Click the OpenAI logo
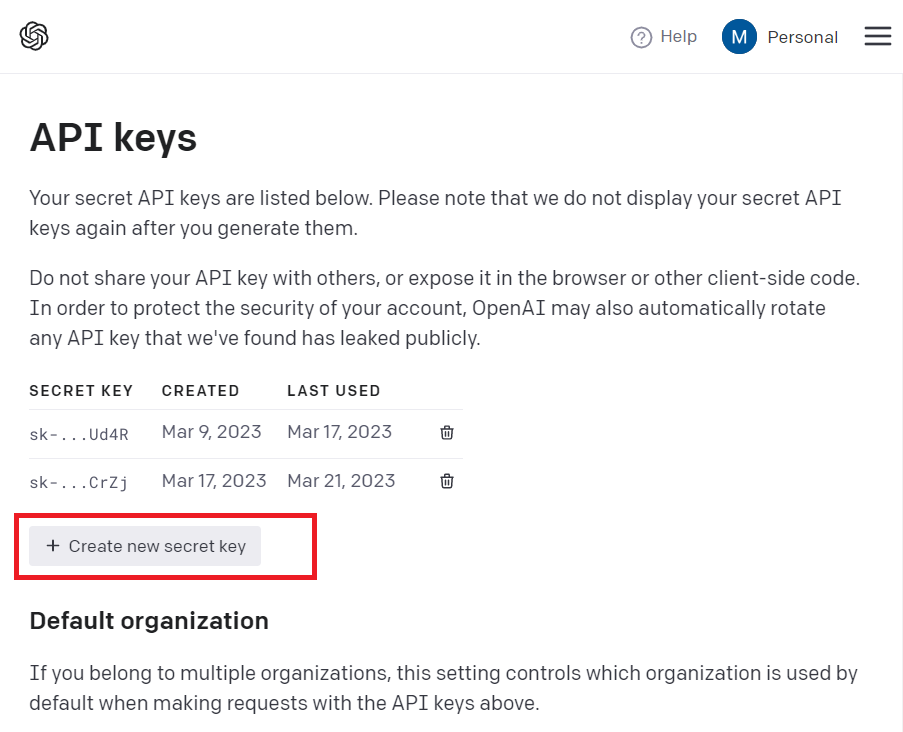The height and width of the screenshot is (732, 903). [34, 37]
